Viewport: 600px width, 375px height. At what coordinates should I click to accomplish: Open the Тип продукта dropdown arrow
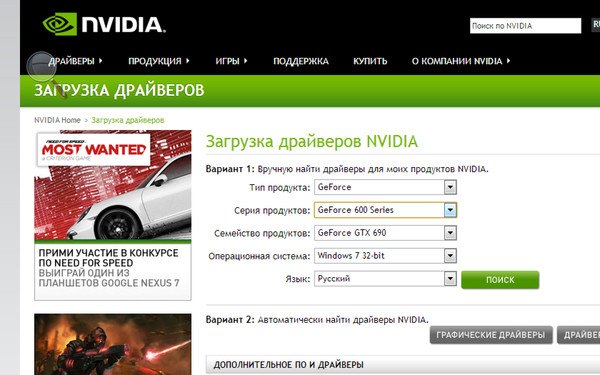tap(450, 187)
